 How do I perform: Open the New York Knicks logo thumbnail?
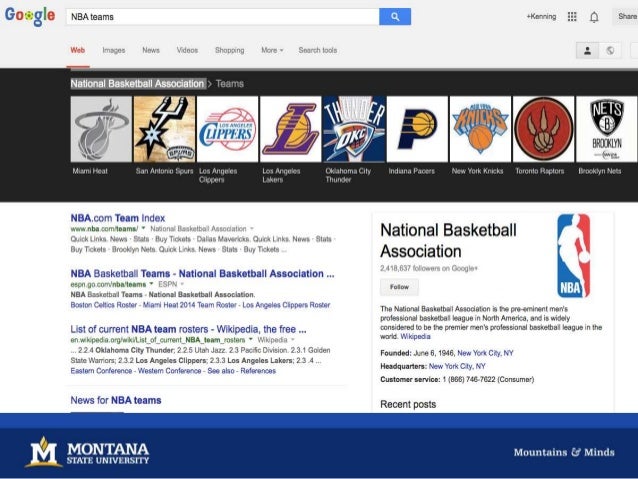click(x=480, y=129)
